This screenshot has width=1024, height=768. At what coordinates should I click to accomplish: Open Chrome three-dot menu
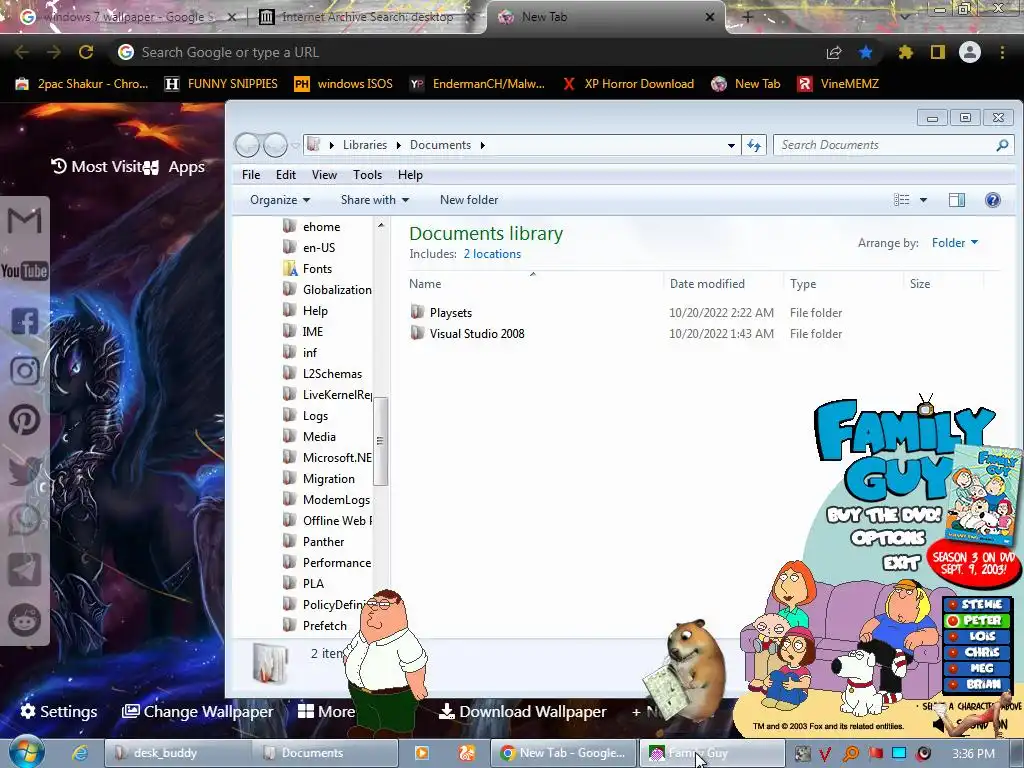pos(1002,52)
